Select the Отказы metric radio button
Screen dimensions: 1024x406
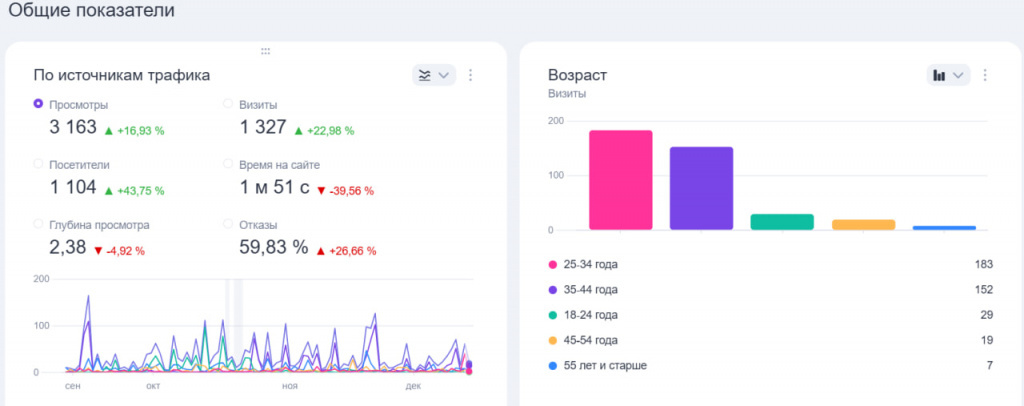click(x=228, y=224)
